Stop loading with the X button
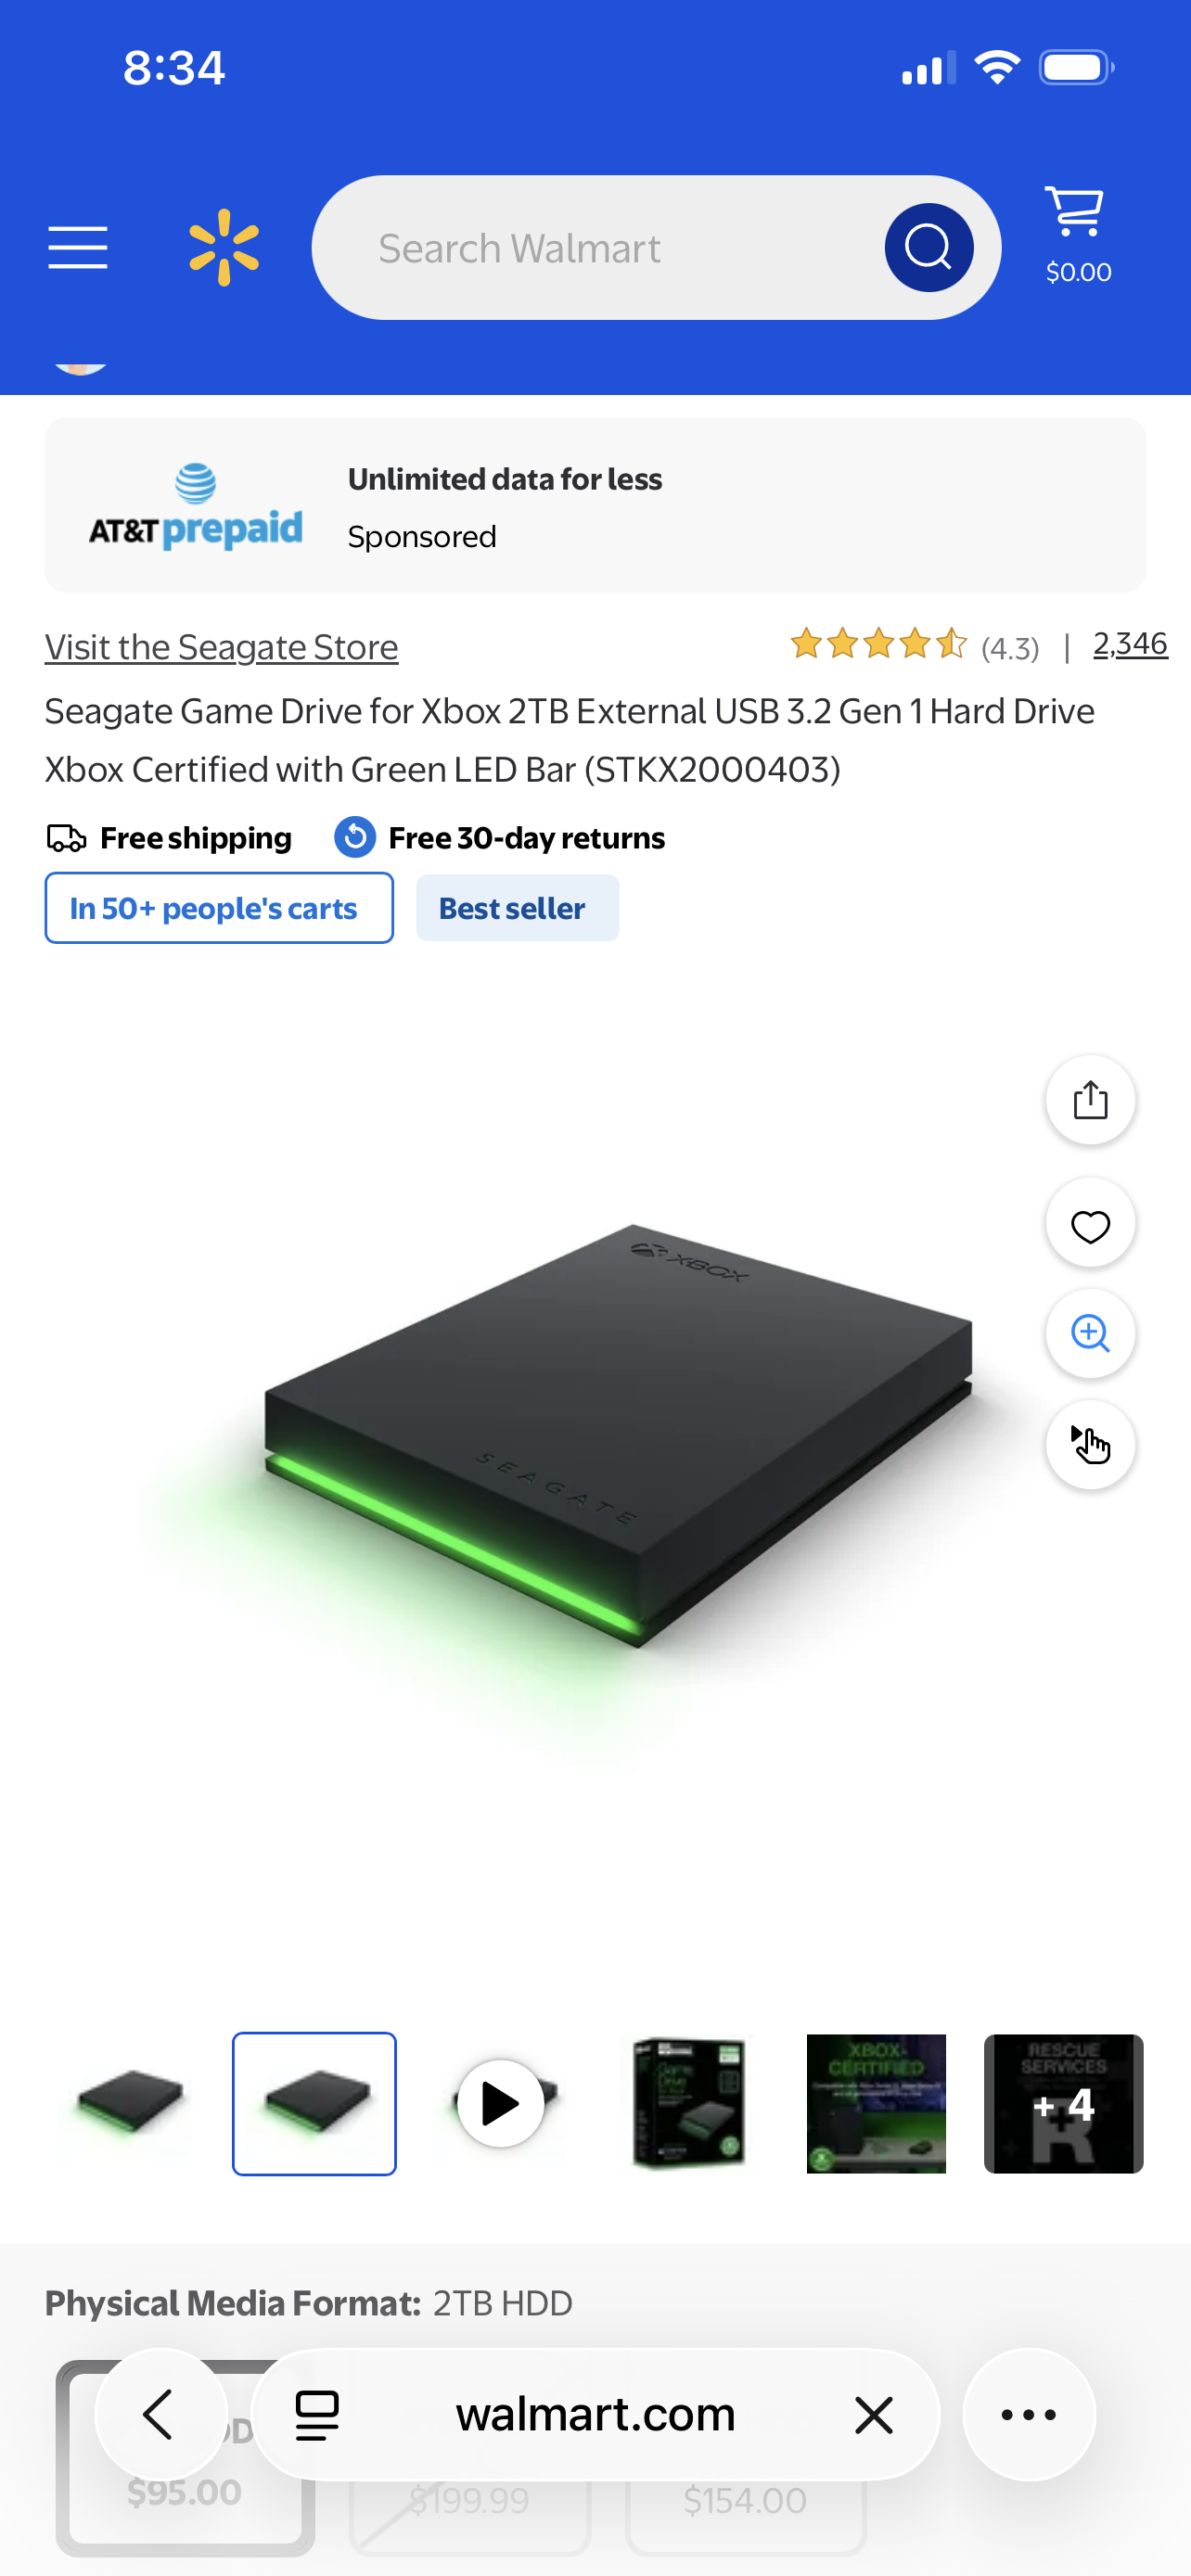 (x=873, y=2415)
